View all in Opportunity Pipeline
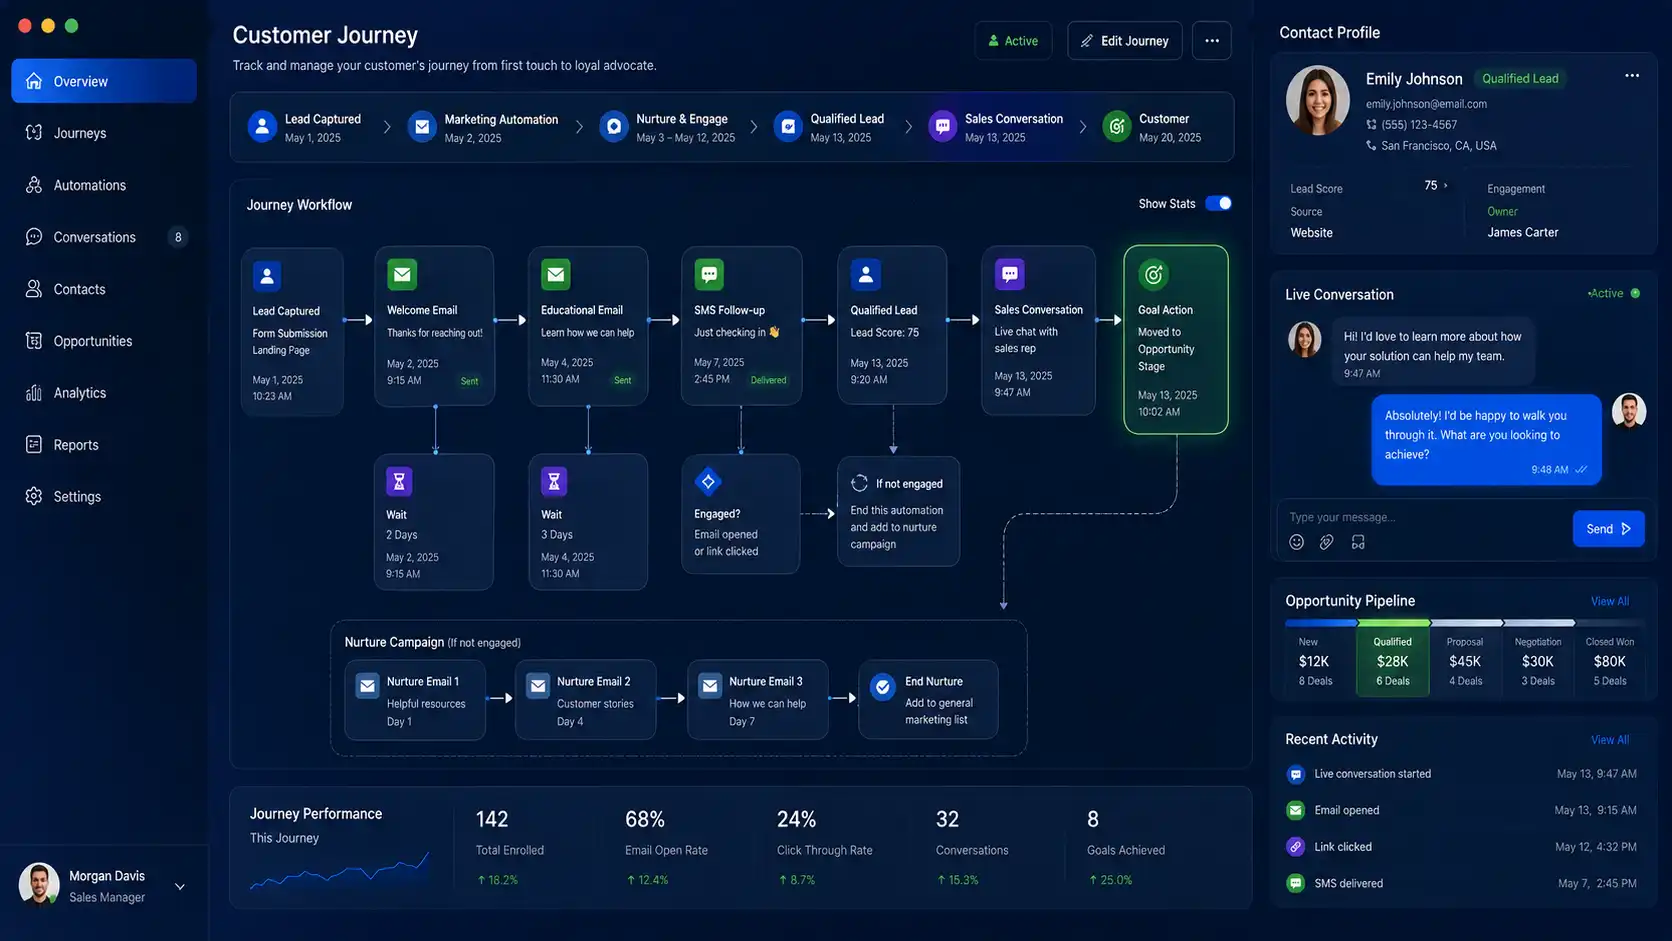This screenshot has height=941, width=1672. [x=1610, y=601]
